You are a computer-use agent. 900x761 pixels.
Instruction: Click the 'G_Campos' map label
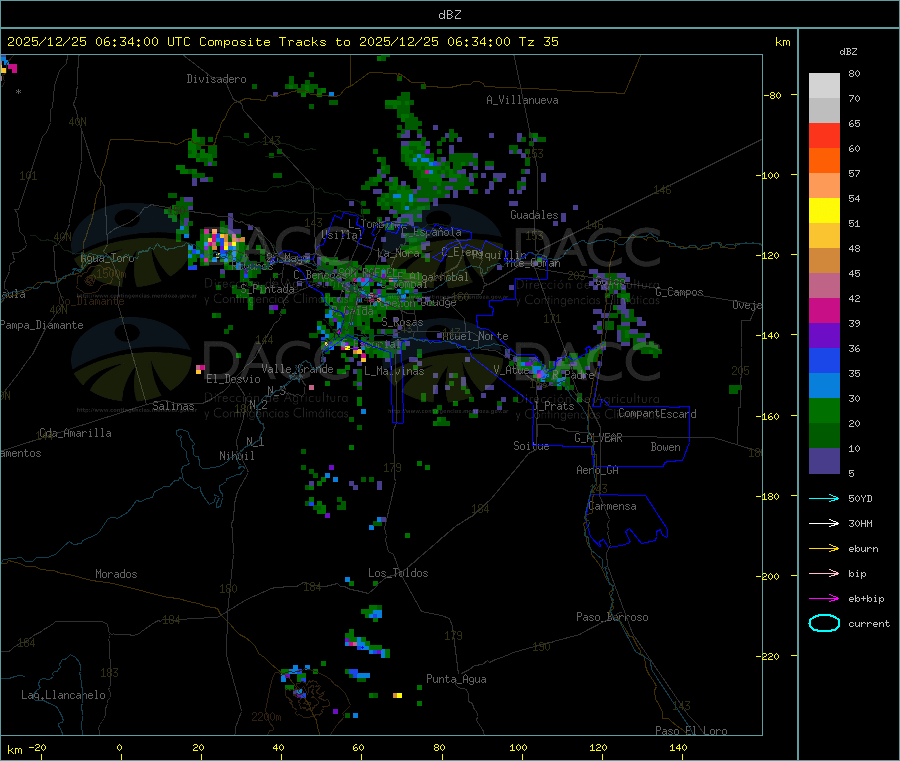(x=680, y=292)
